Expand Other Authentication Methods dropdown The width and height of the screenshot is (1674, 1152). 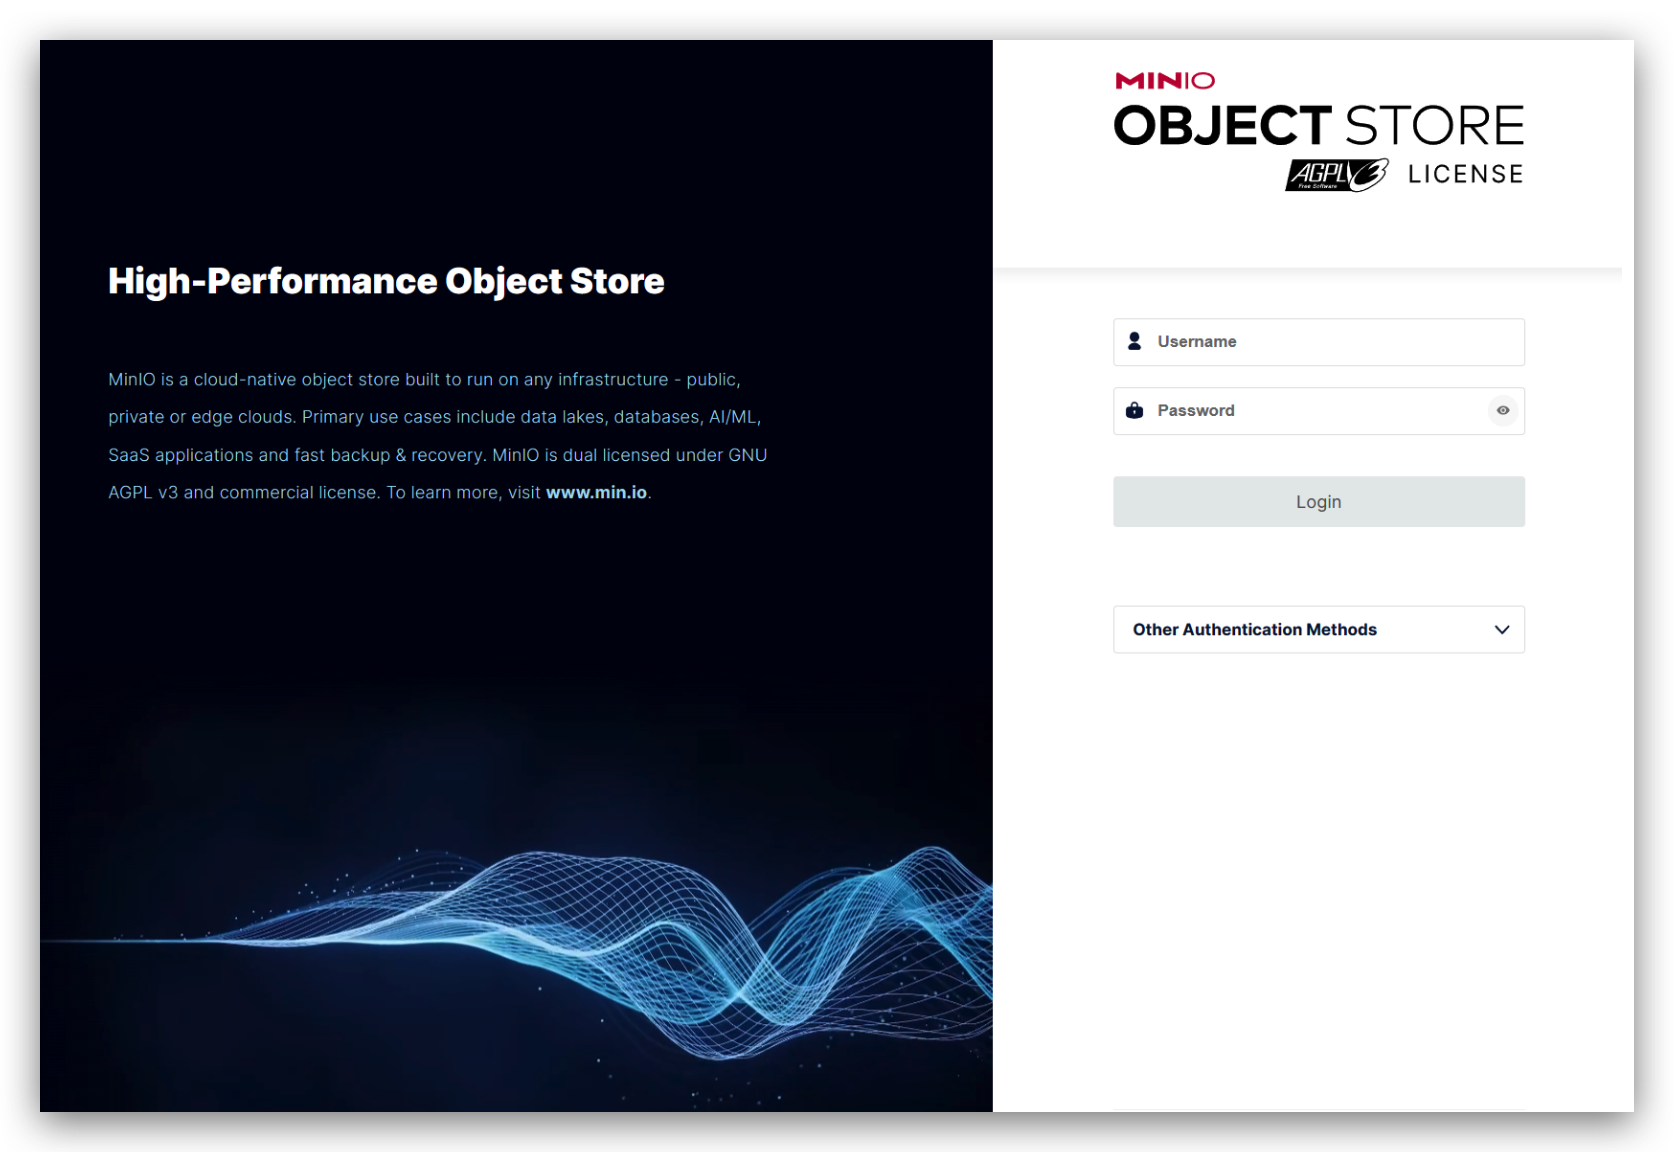pos(1318,630)
